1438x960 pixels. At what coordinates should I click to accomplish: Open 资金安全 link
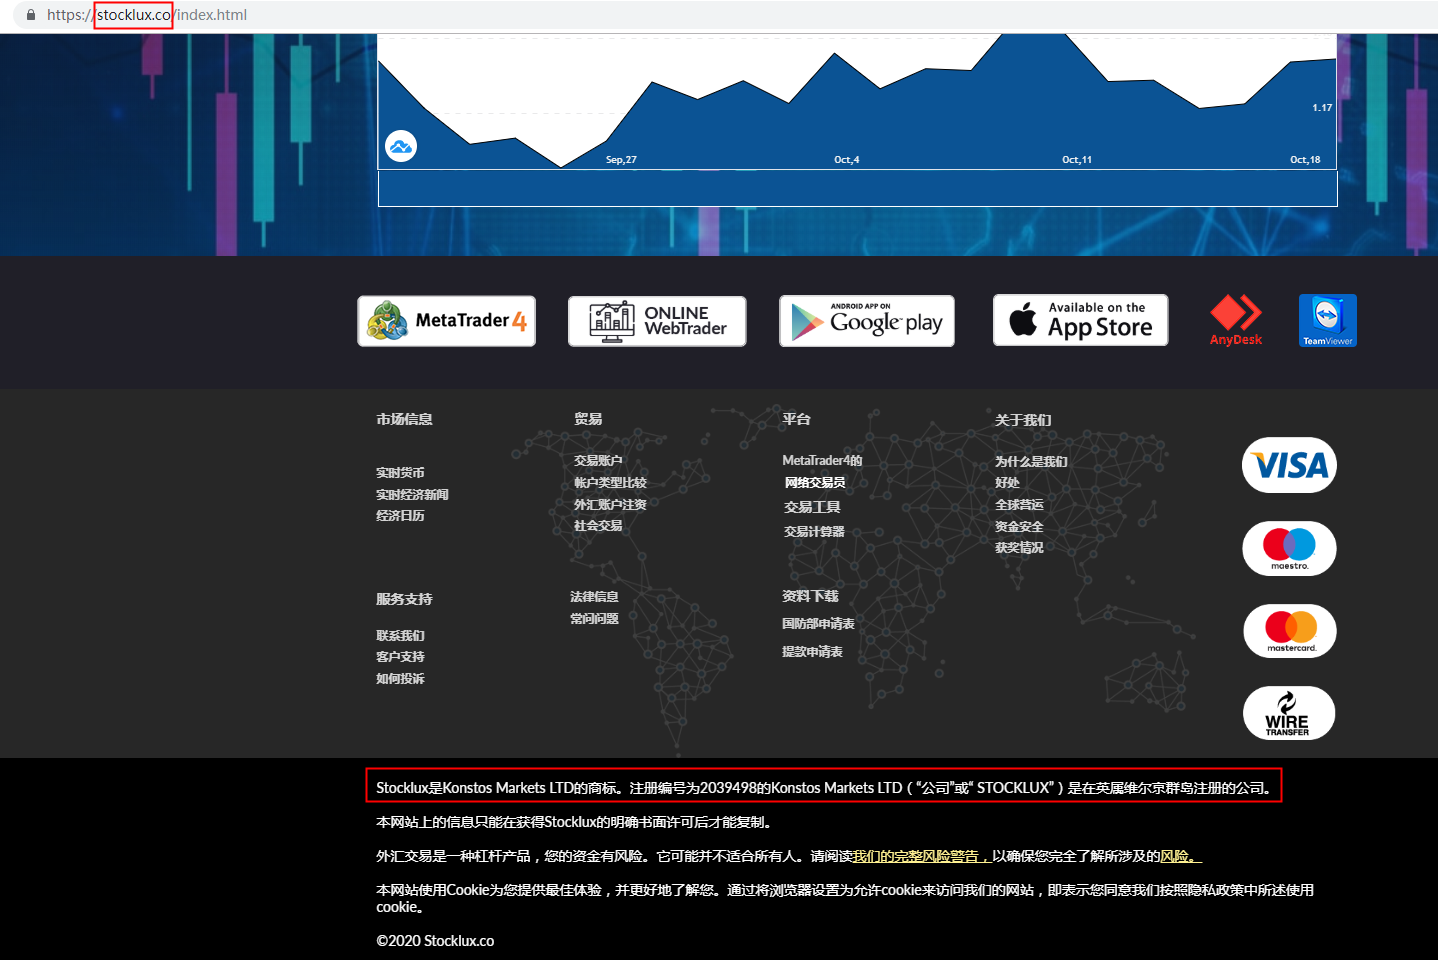pos(1019,527)
